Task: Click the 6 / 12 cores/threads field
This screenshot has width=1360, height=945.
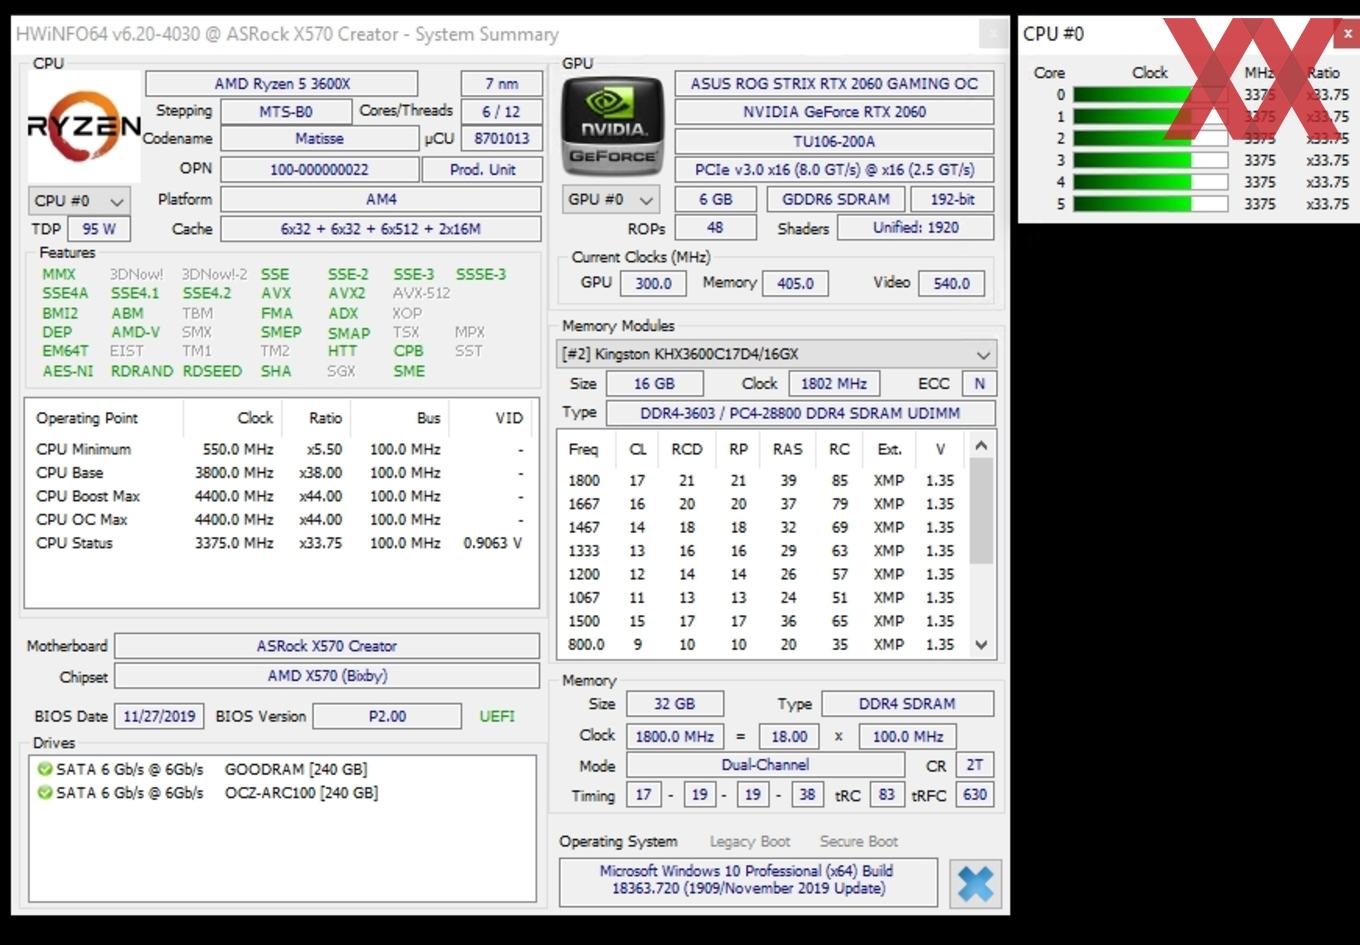Action: click(501, 112)
